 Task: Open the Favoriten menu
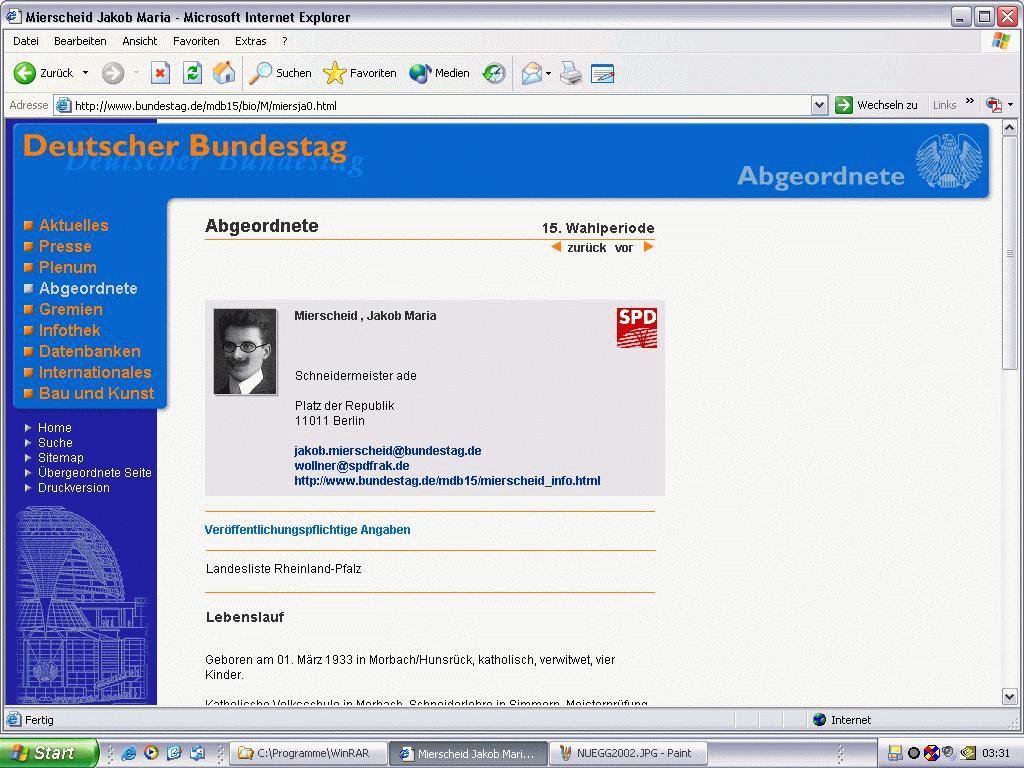[196, 41]
